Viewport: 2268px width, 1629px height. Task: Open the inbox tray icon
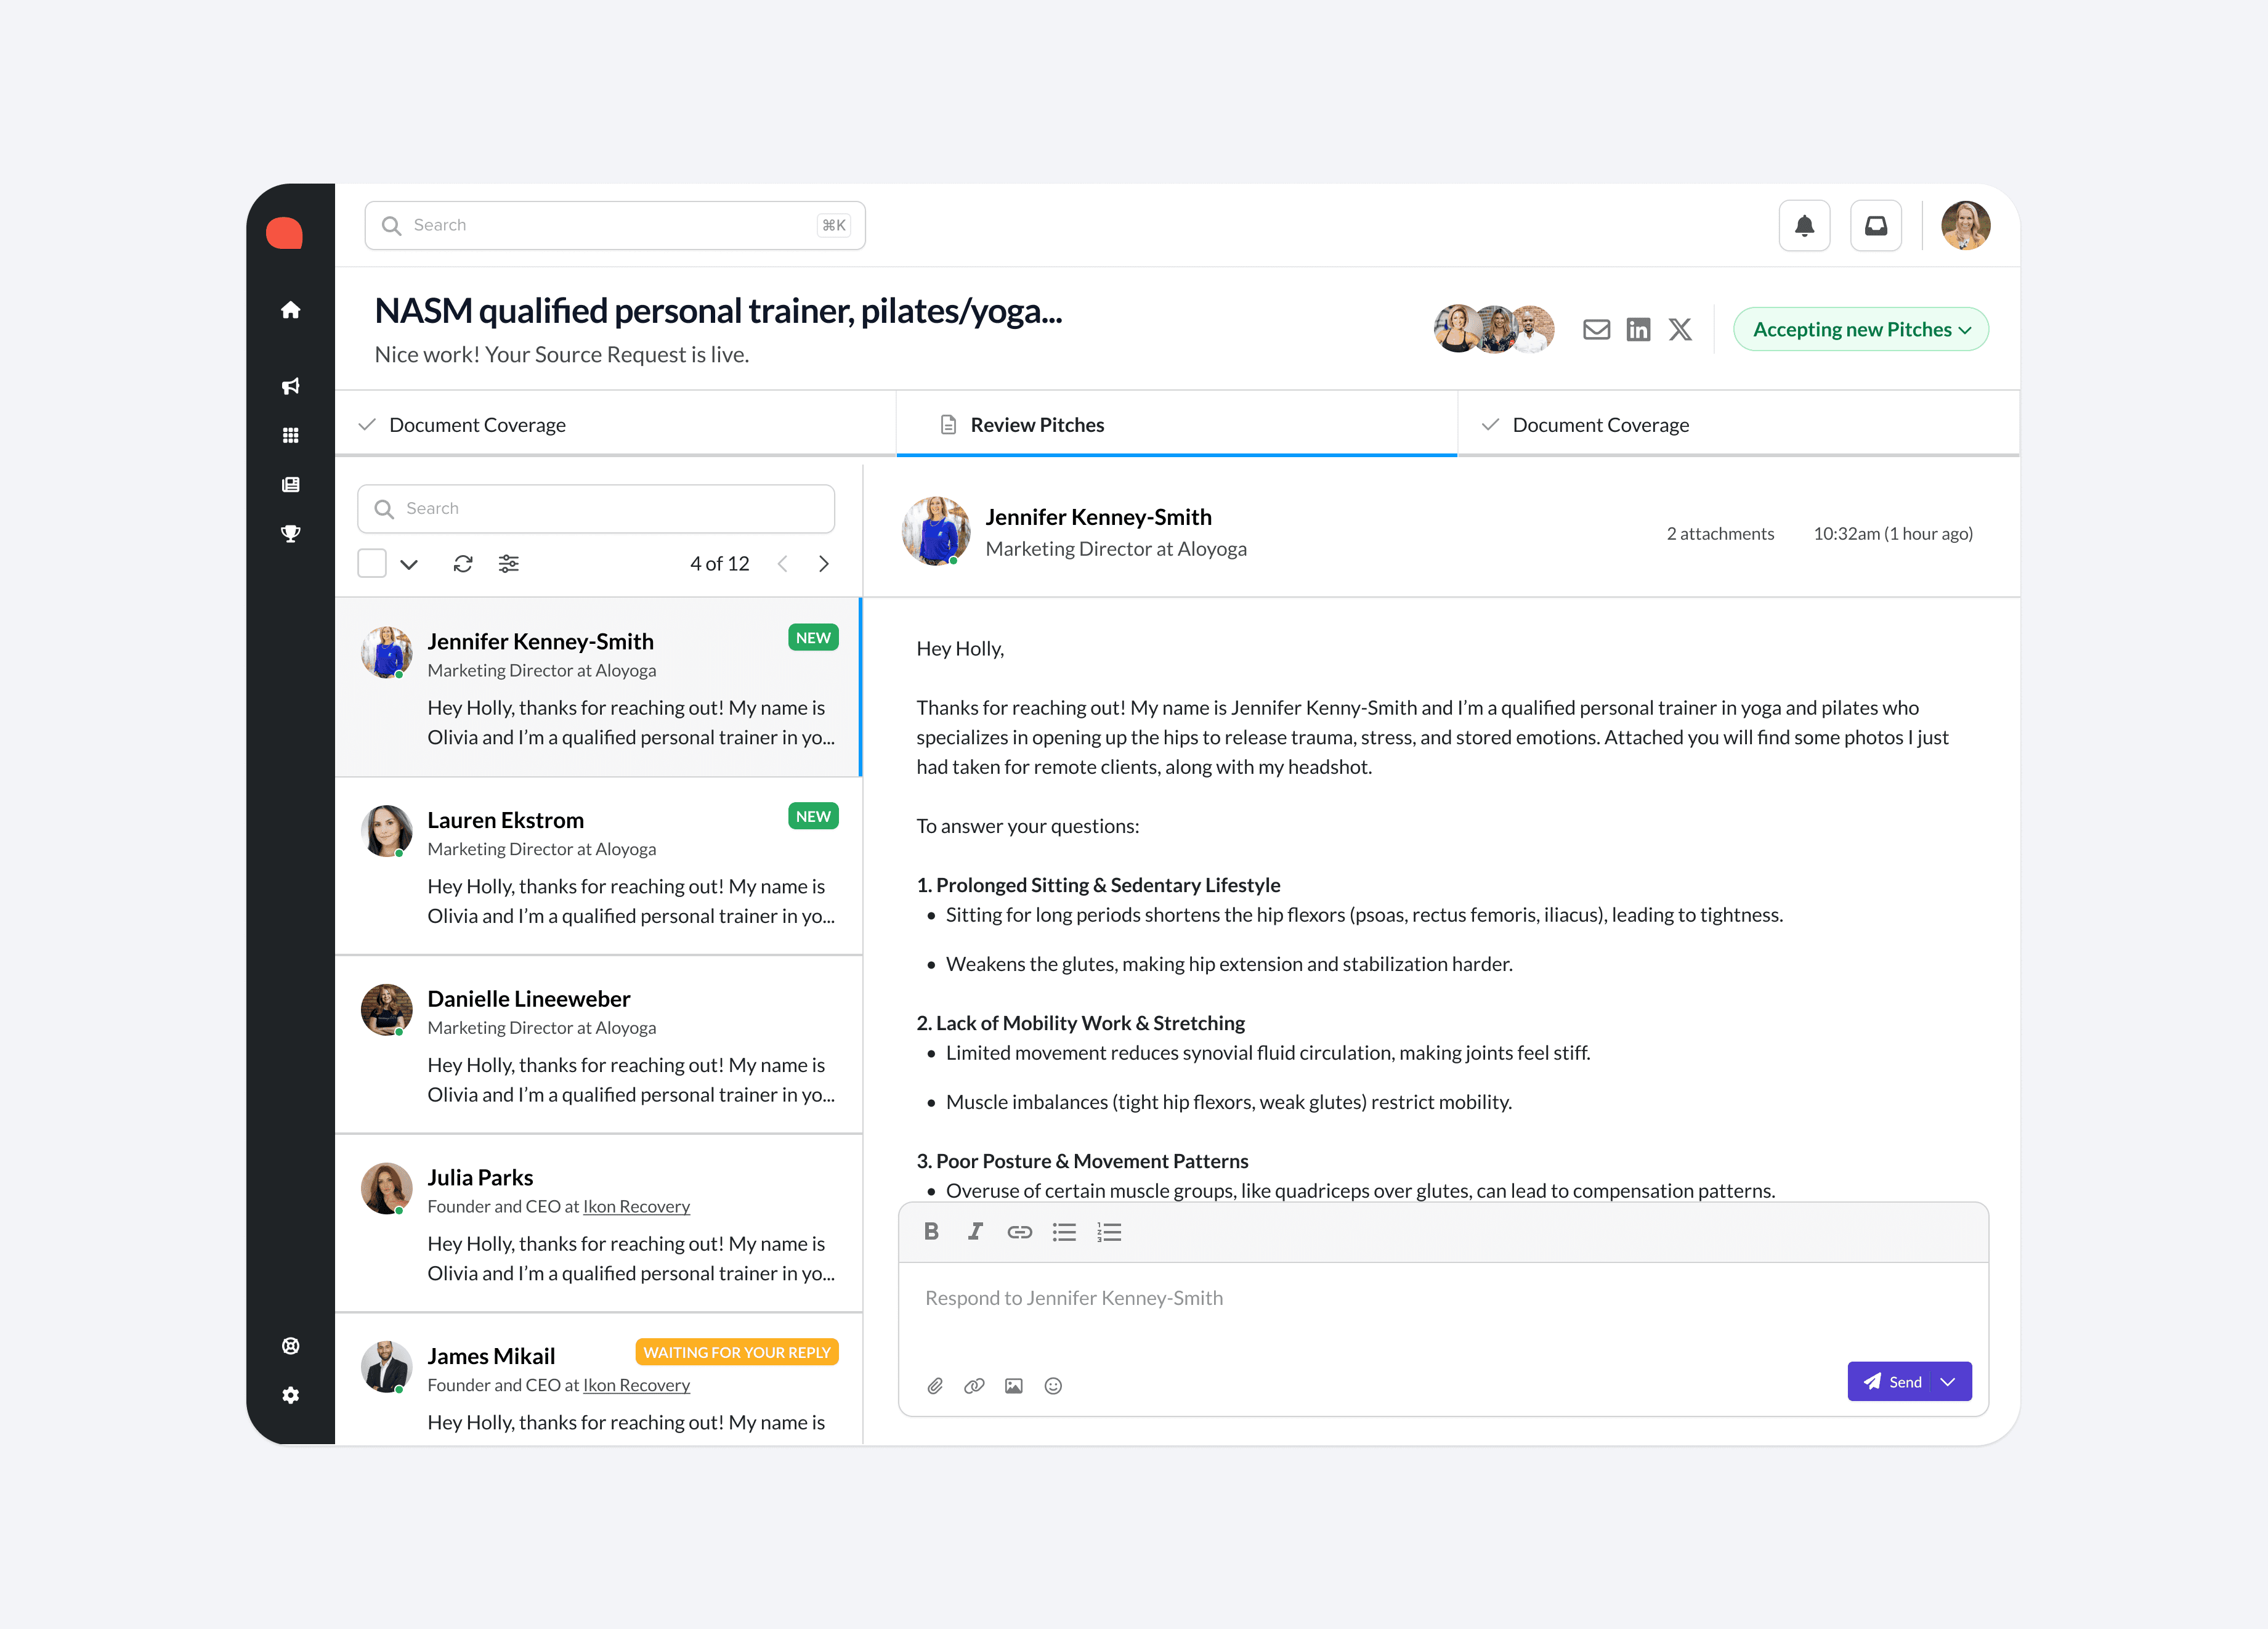(1875, 226)
